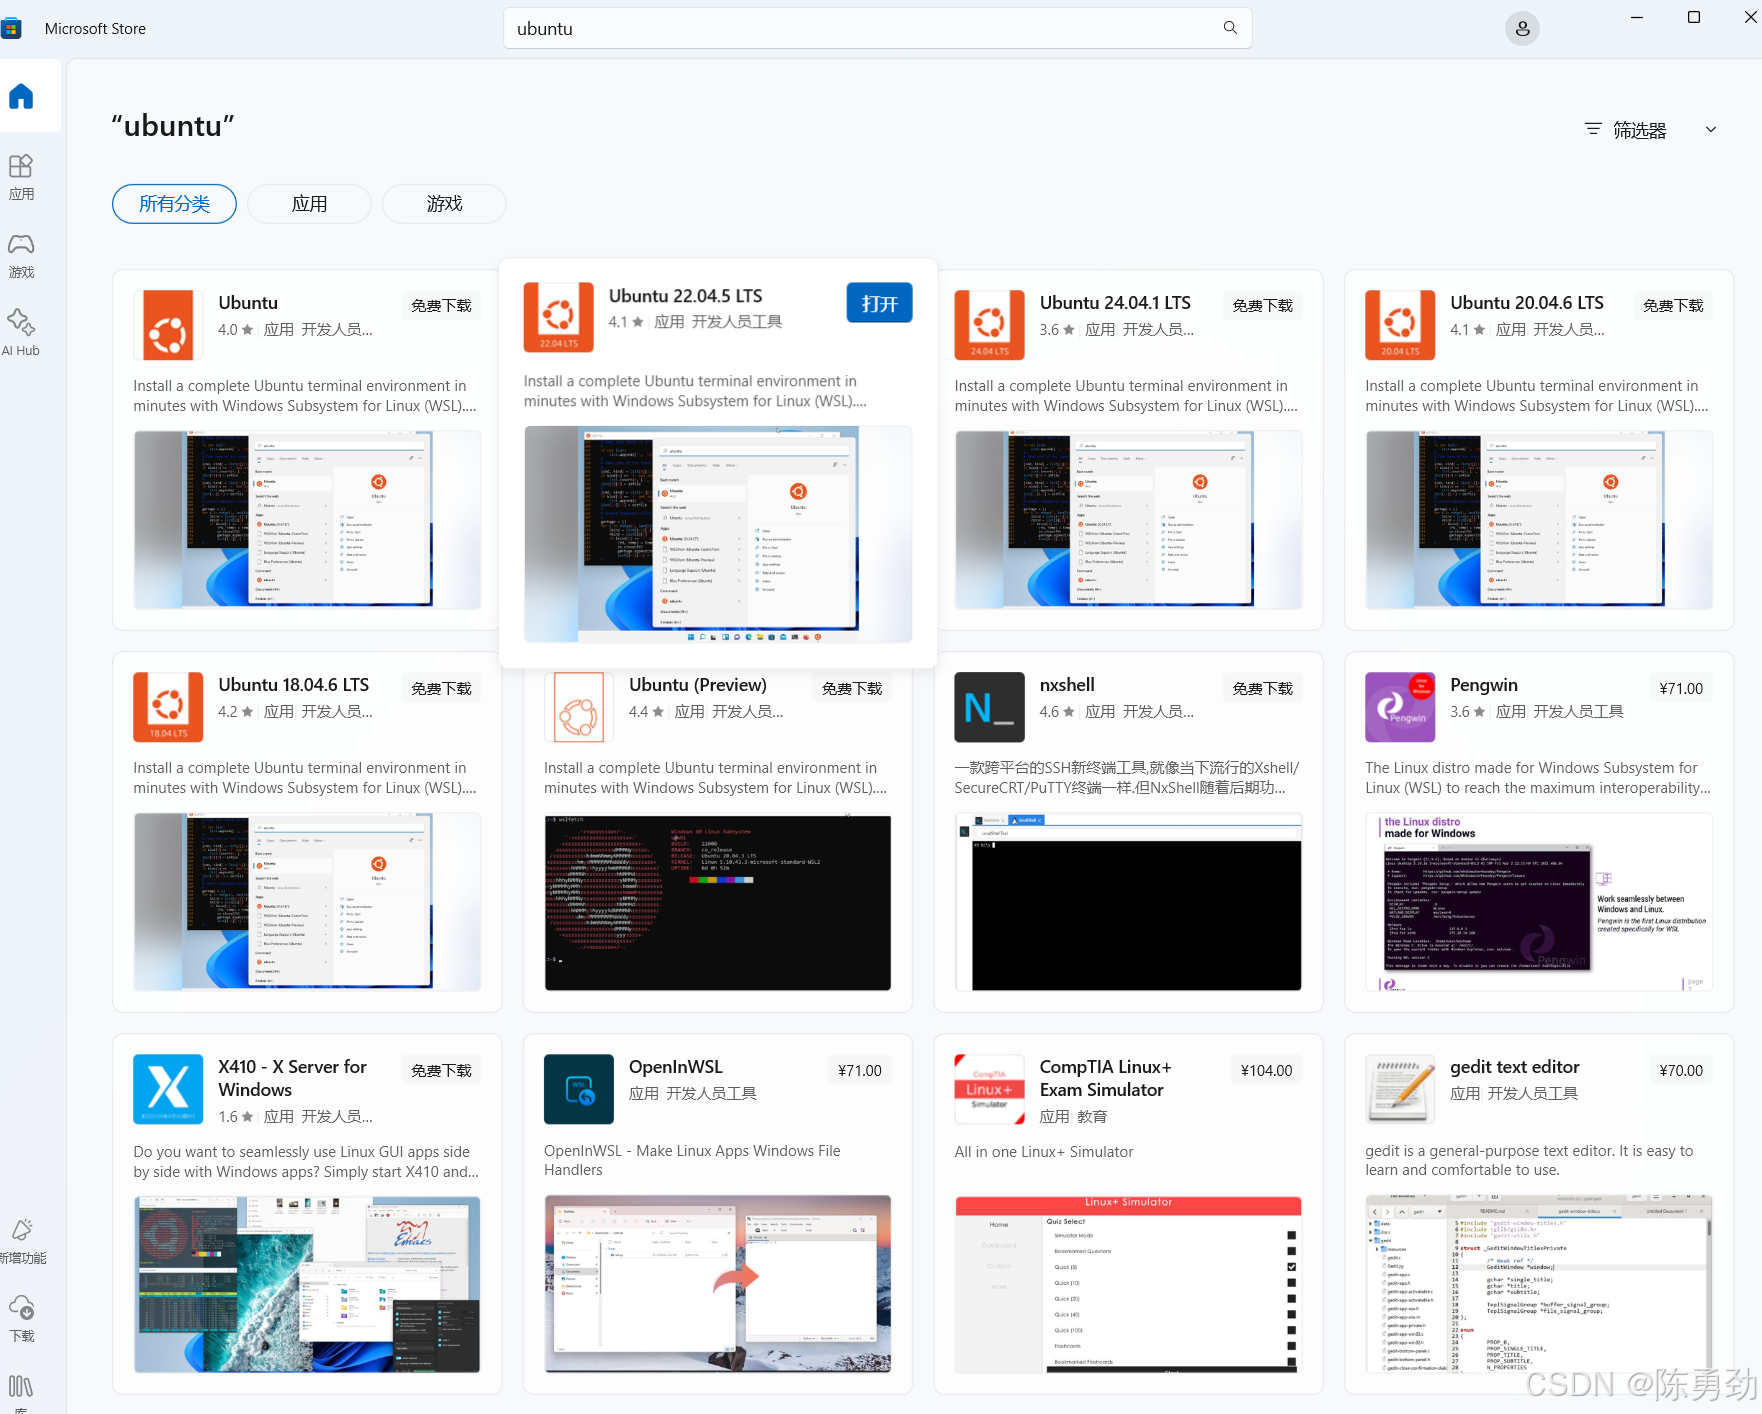Click the filter lines icon beside 筛选器
1762x1414 pixels.
pyautogui.click(x=1593, y=129)
